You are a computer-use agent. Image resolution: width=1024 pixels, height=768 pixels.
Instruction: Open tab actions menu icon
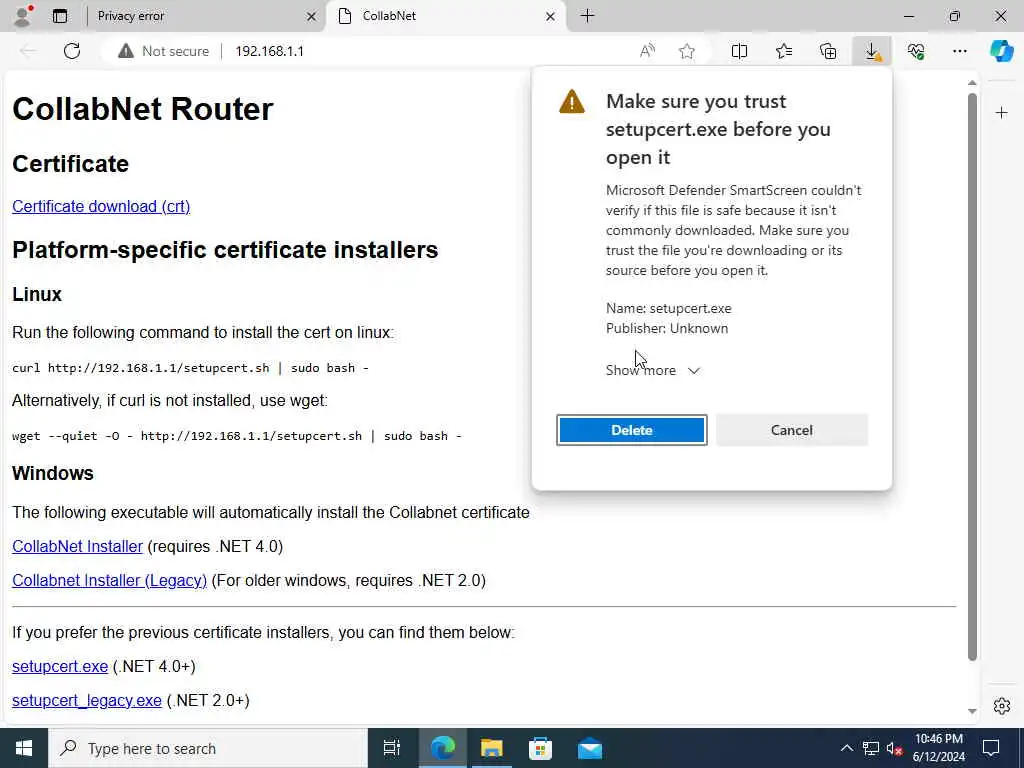click(x=60, y=16)
